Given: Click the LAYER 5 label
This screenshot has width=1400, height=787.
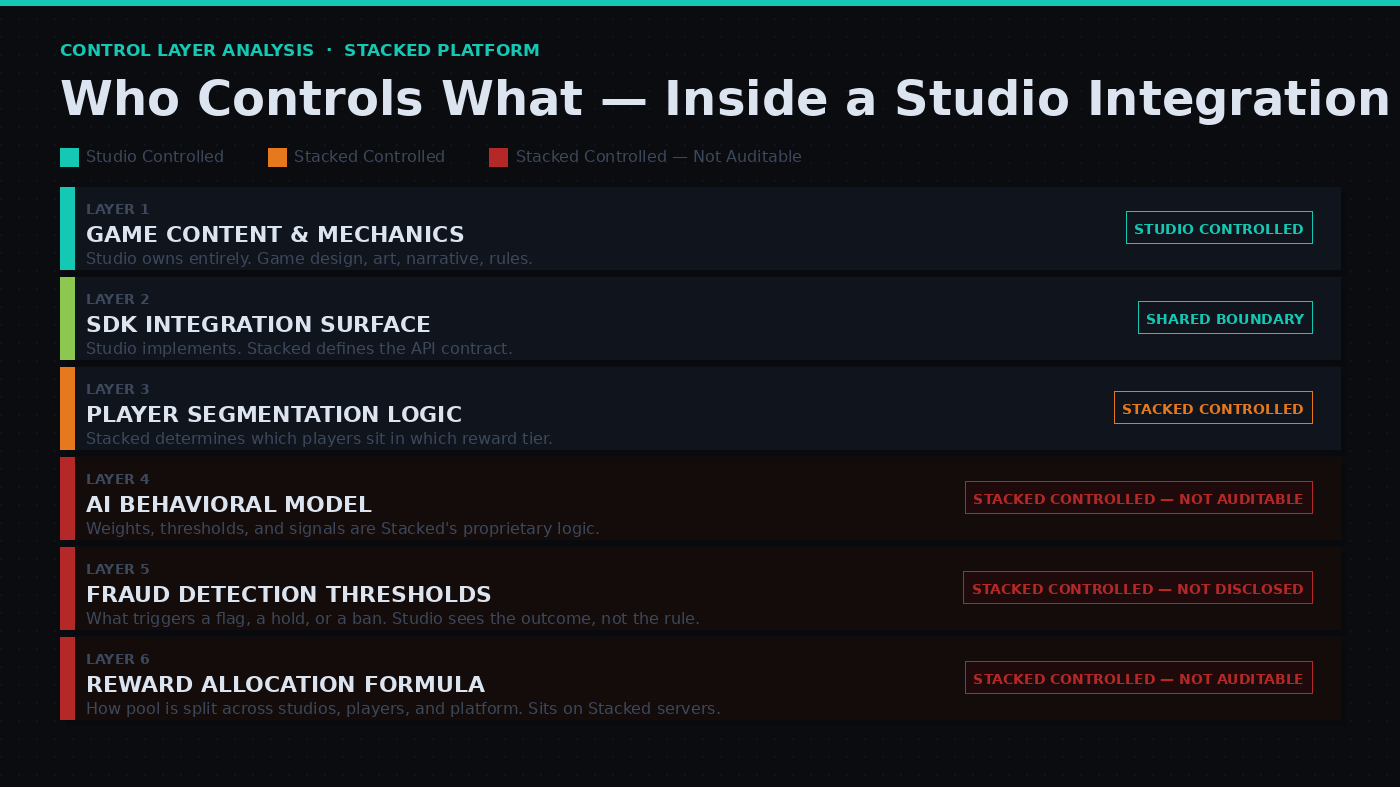Looking at the screenshot, I should [x=118, y=569].
